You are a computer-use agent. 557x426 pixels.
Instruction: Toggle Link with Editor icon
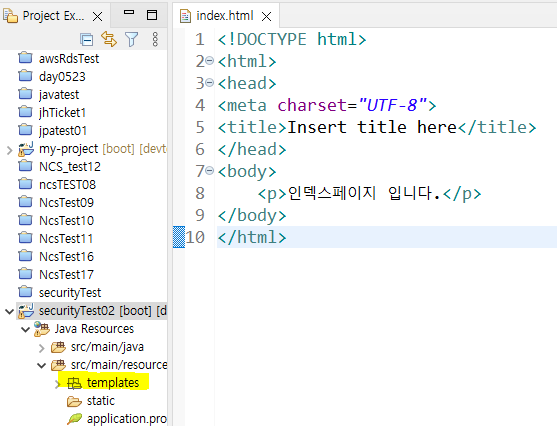pos(109,39)
